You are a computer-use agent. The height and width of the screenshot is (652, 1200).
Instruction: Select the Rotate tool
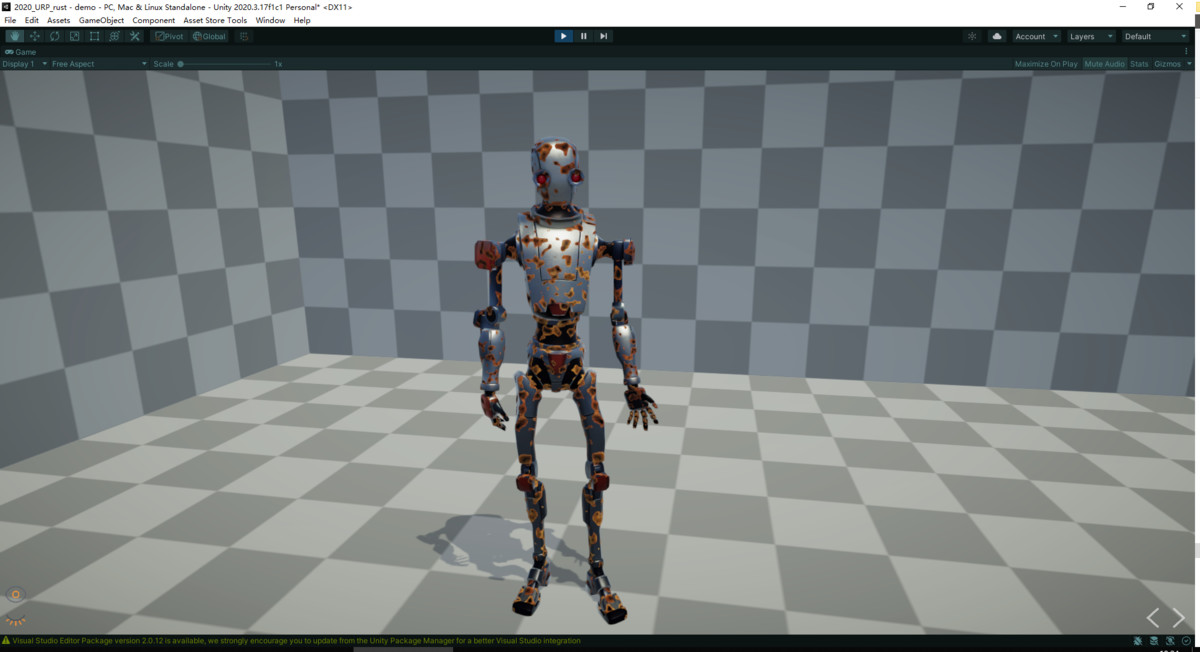54,35
